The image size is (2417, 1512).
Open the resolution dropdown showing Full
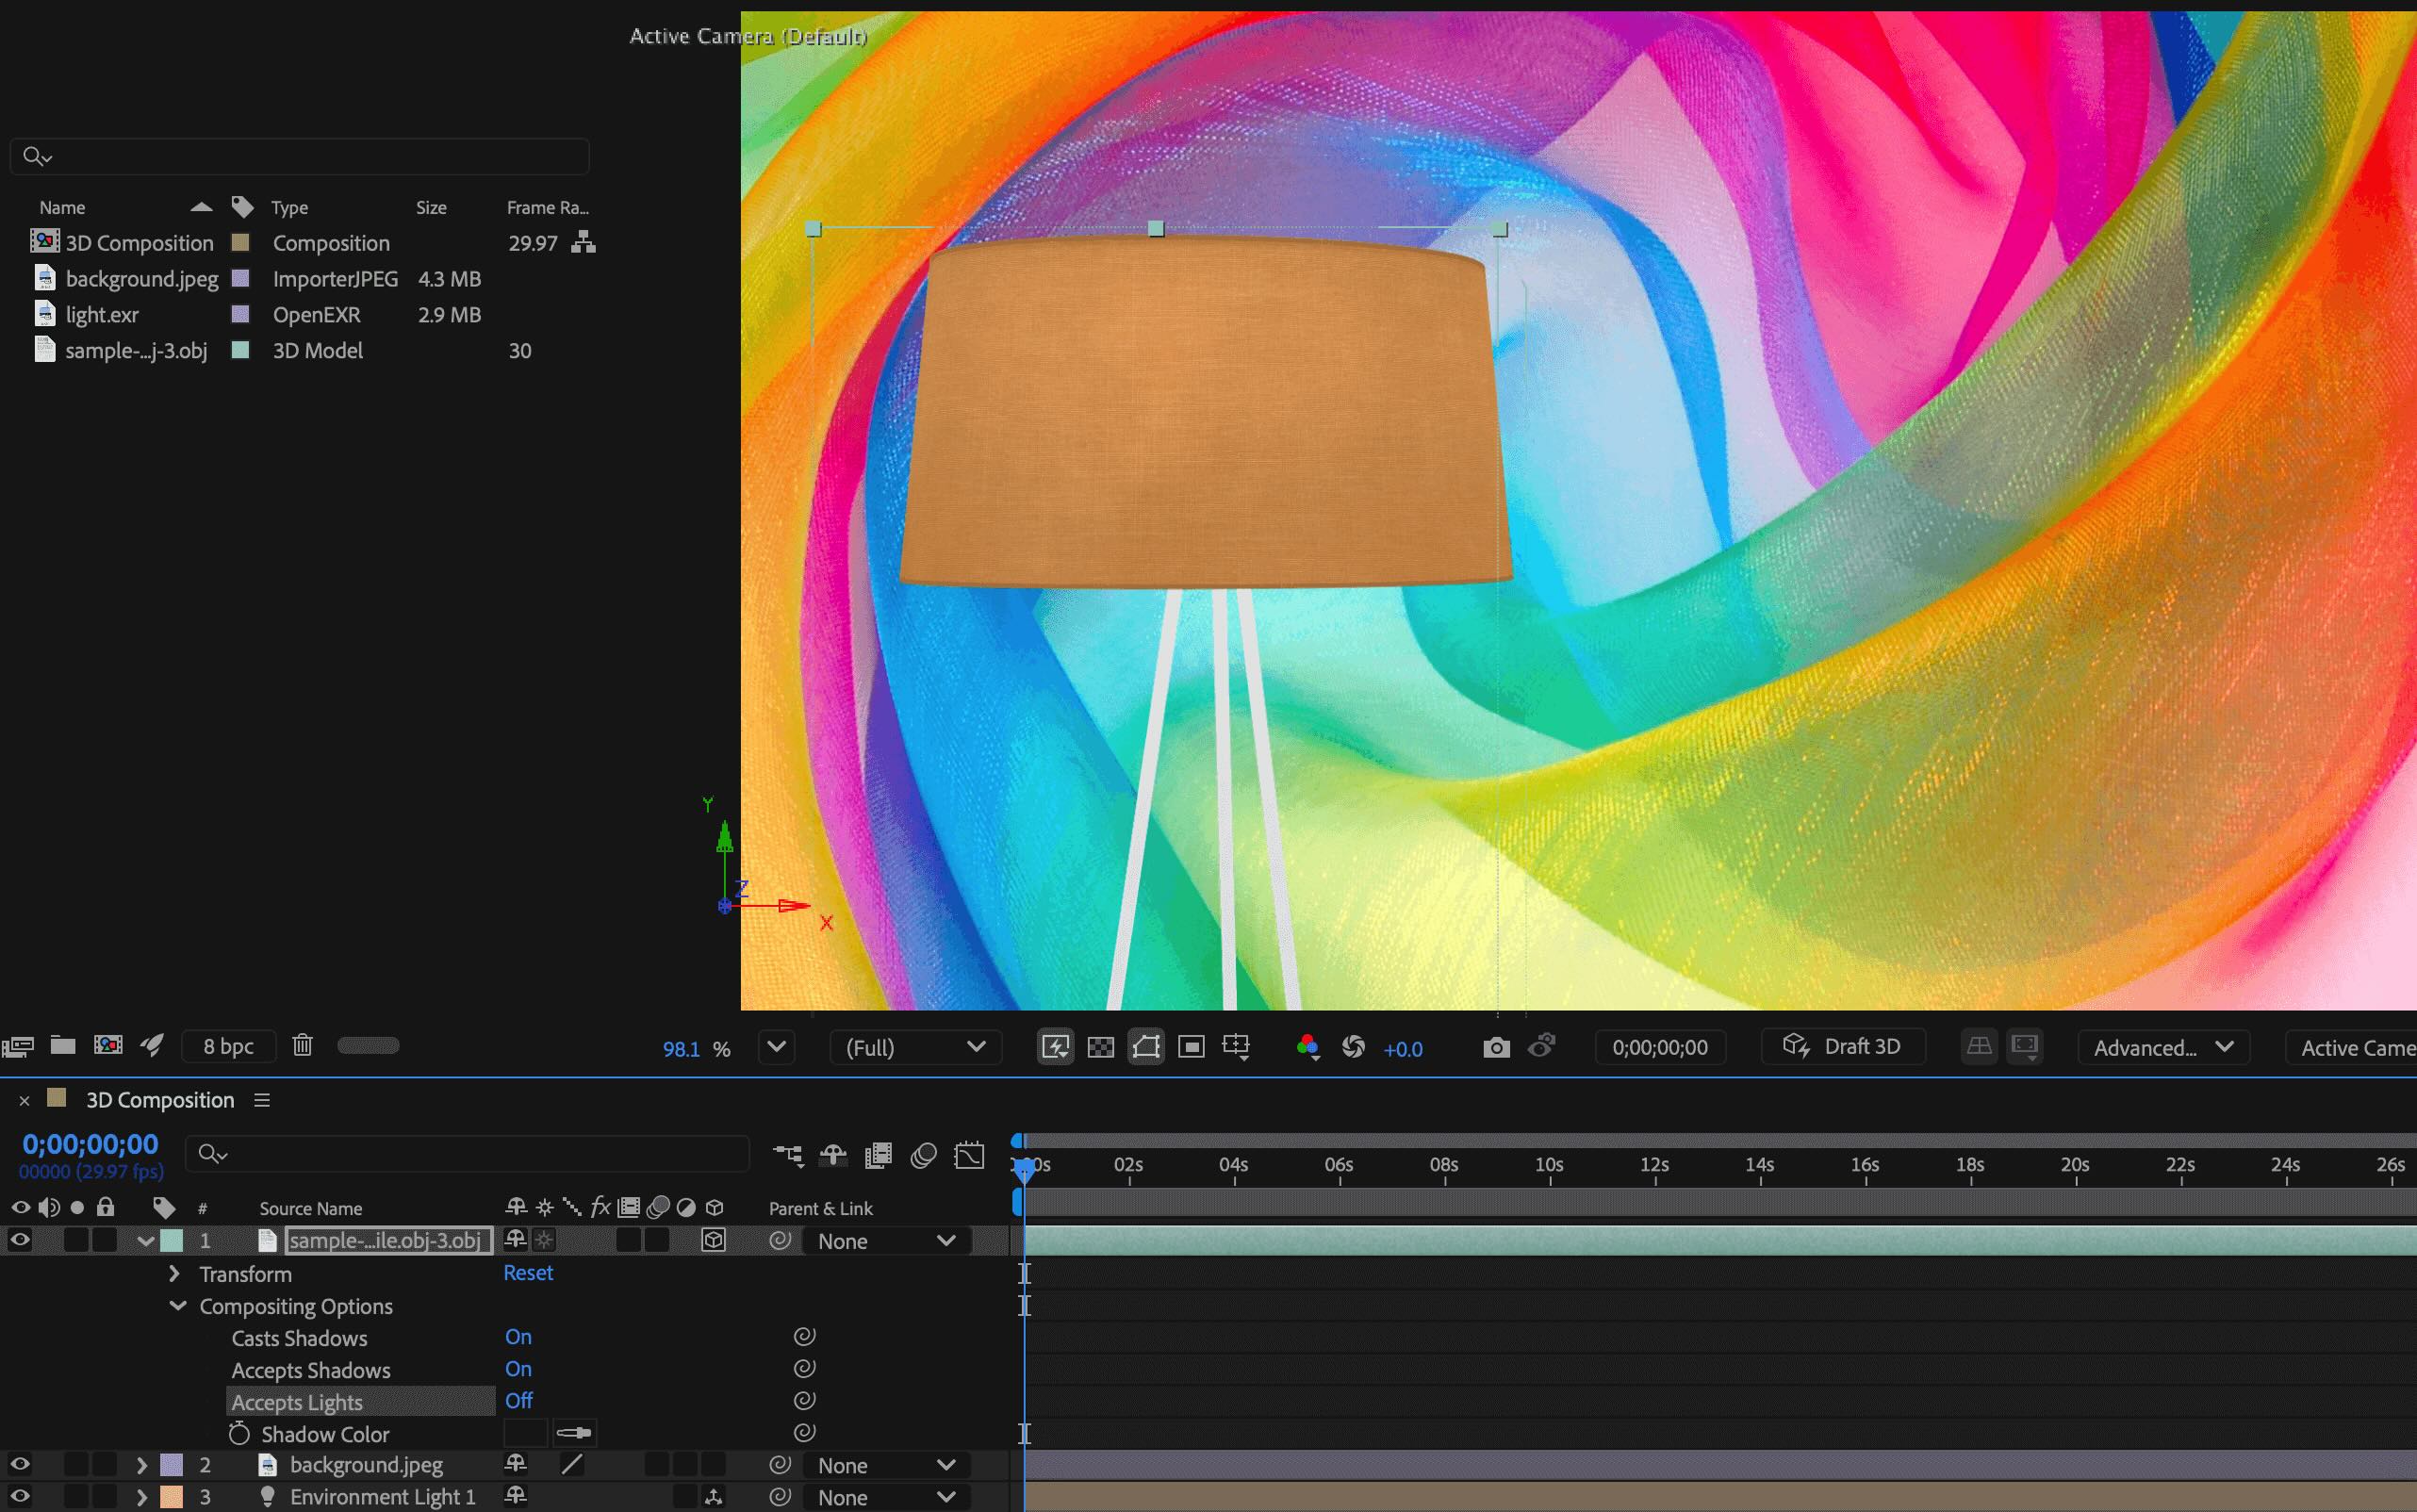point(911,1047)
